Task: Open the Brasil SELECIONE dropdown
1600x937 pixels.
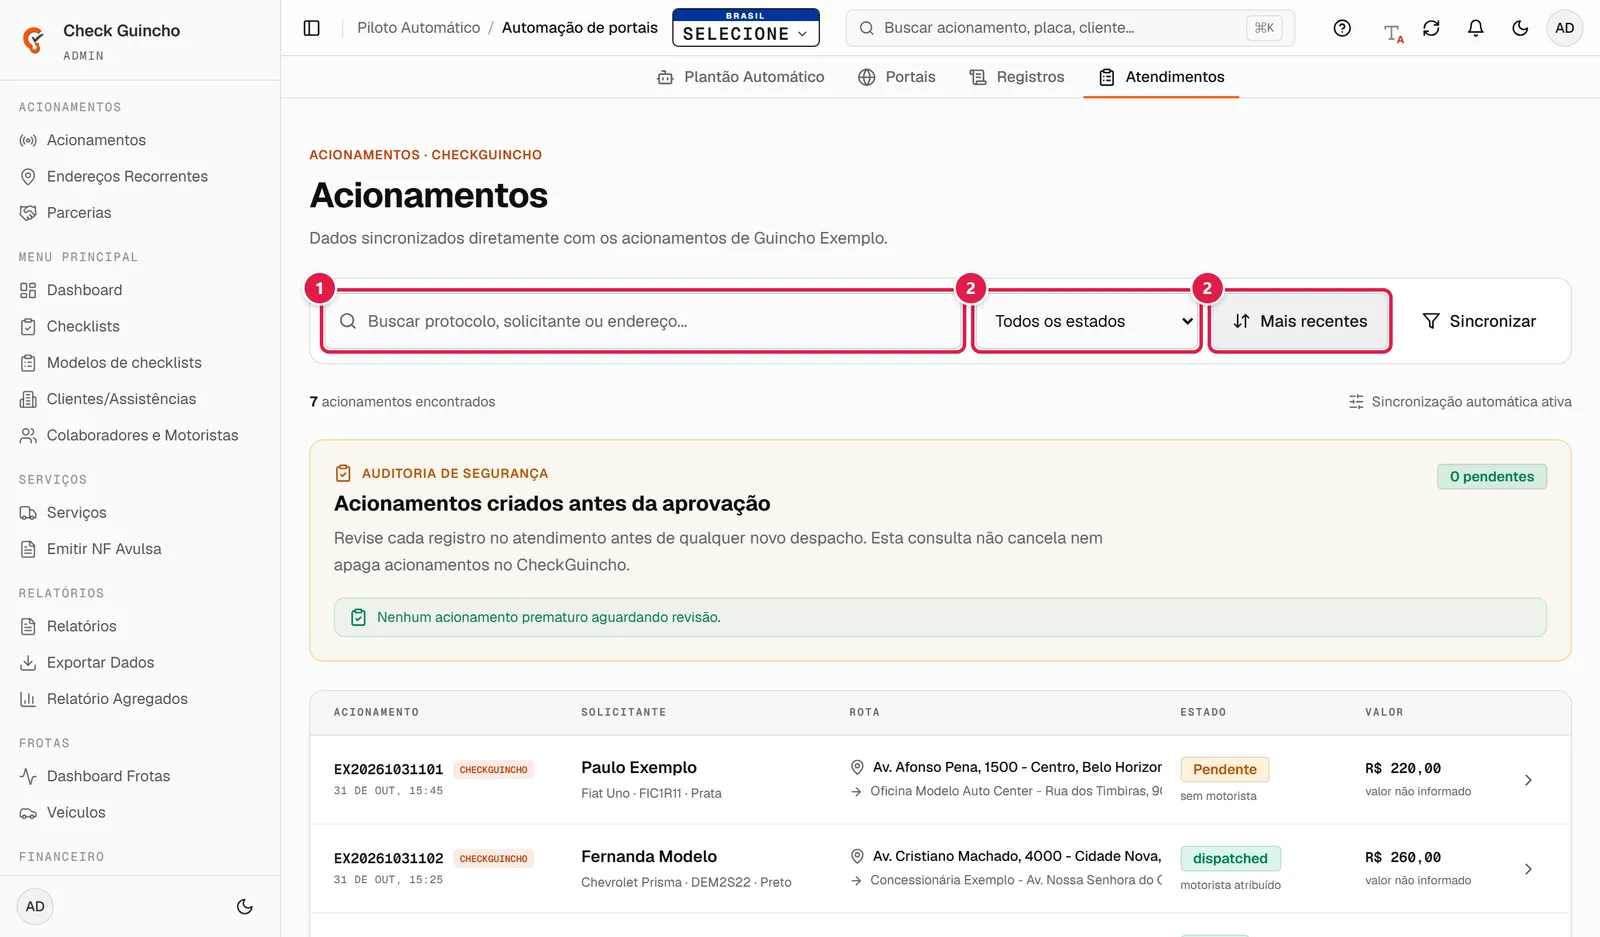Action: (x=746, y=28)
